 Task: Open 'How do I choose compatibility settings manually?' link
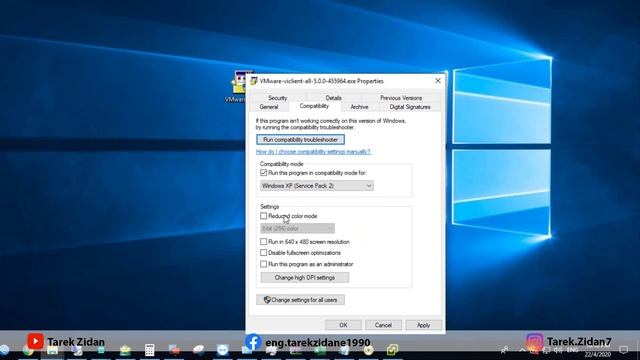313,151
